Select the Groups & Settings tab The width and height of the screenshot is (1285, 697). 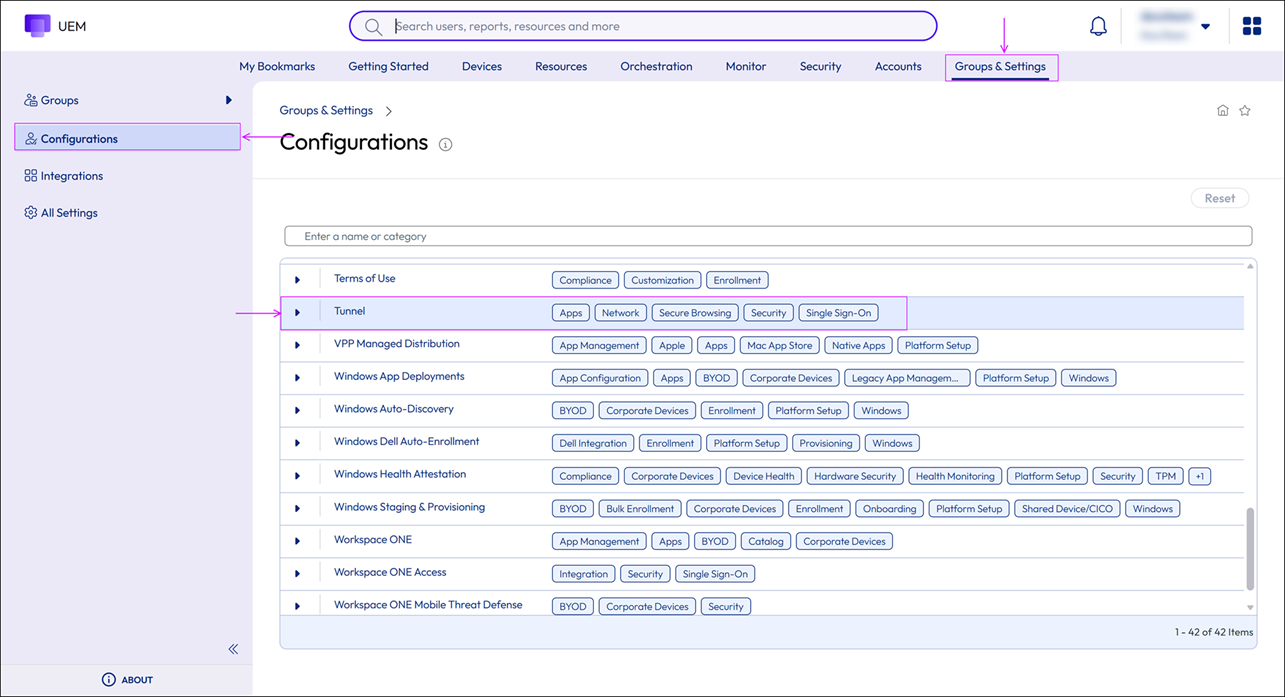1000,67
